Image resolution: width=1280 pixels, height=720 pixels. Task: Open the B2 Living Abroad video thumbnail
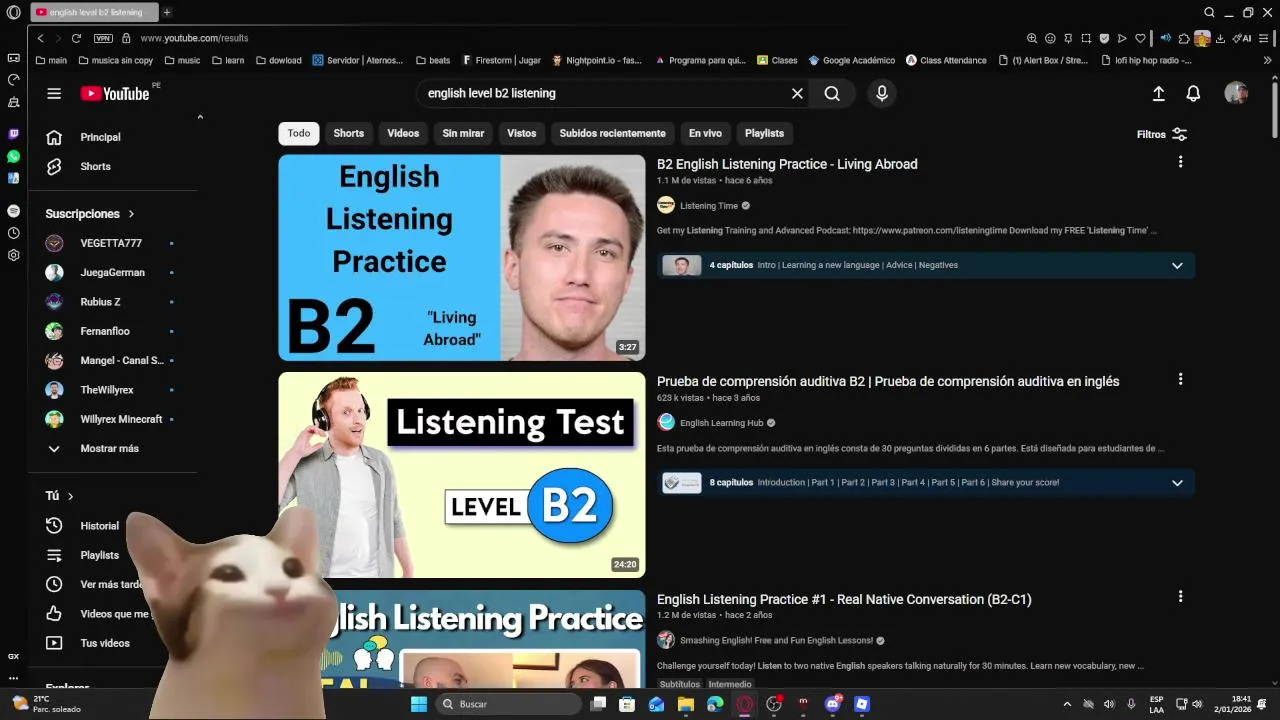(462, 257)
